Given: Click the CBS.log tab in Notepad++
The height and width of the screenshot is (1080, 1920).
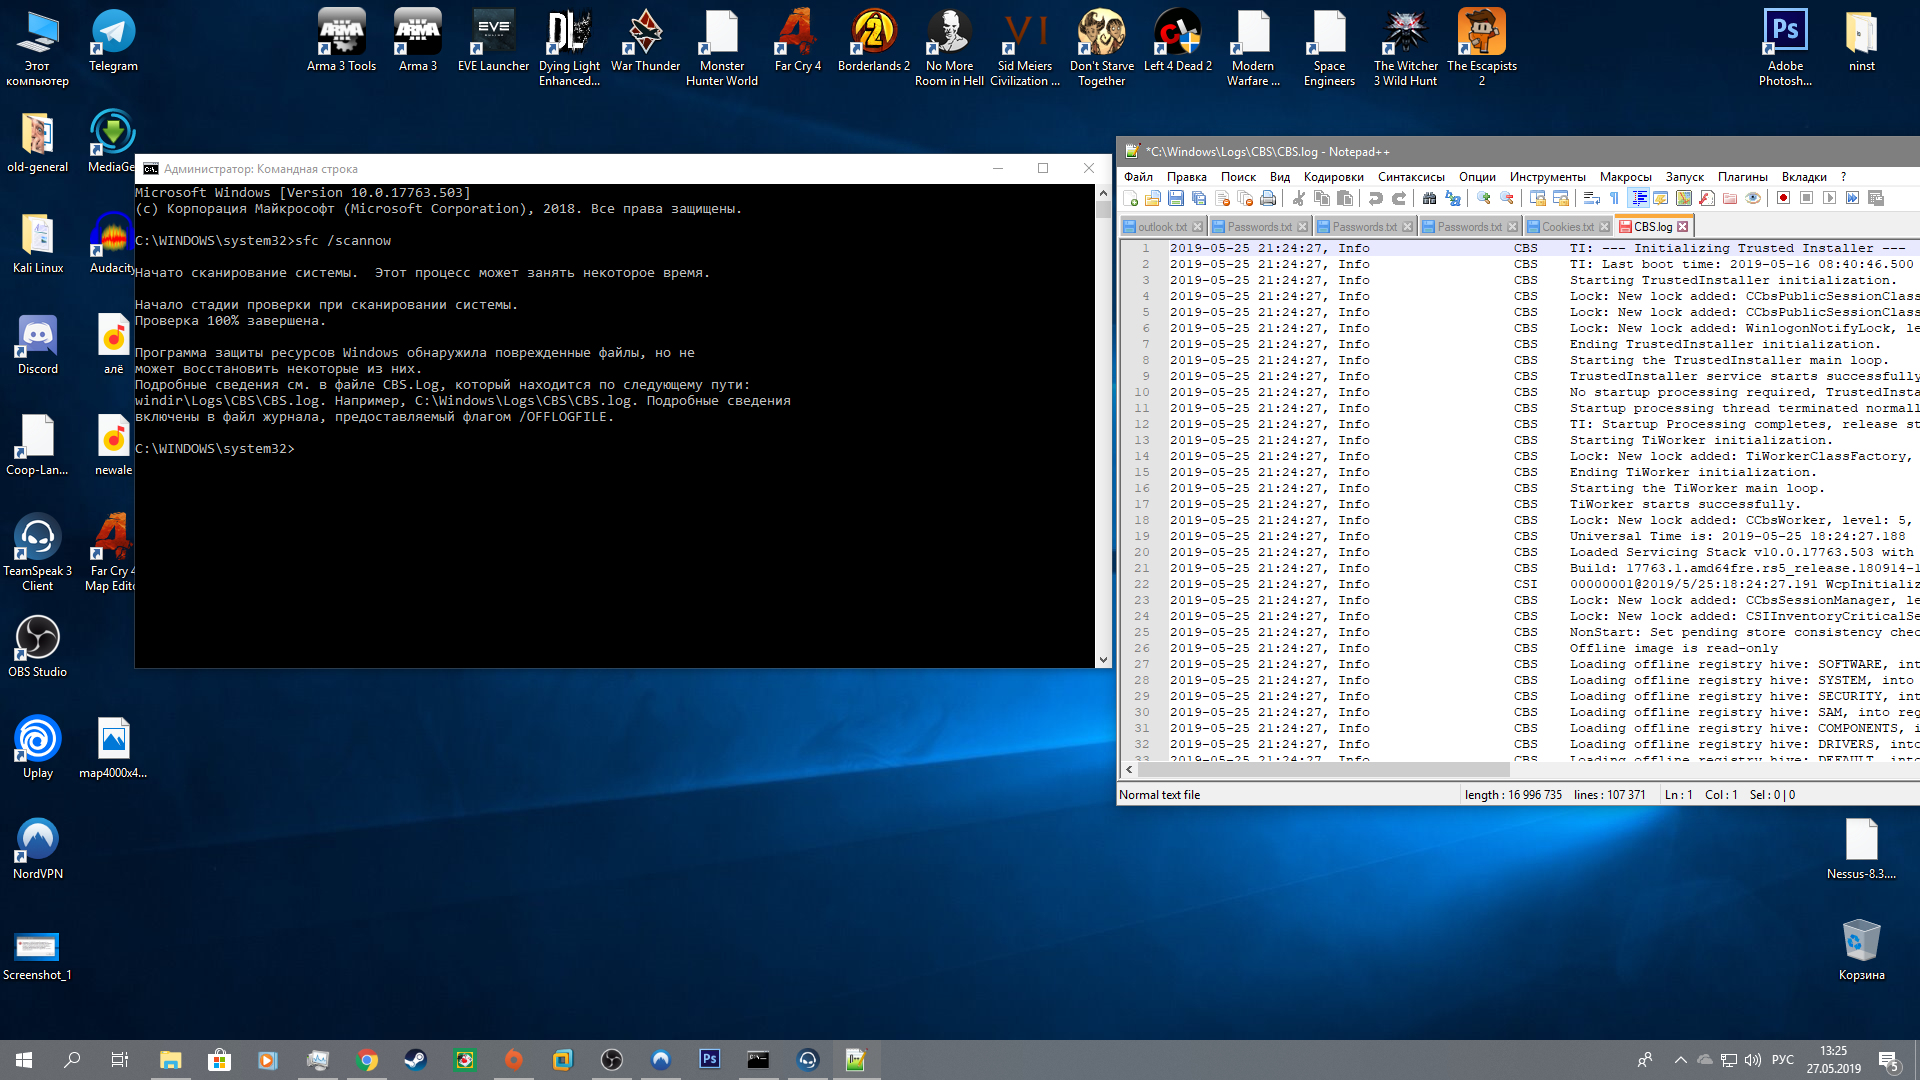Looking at the screenshot, I should (x=1650, y=225).
